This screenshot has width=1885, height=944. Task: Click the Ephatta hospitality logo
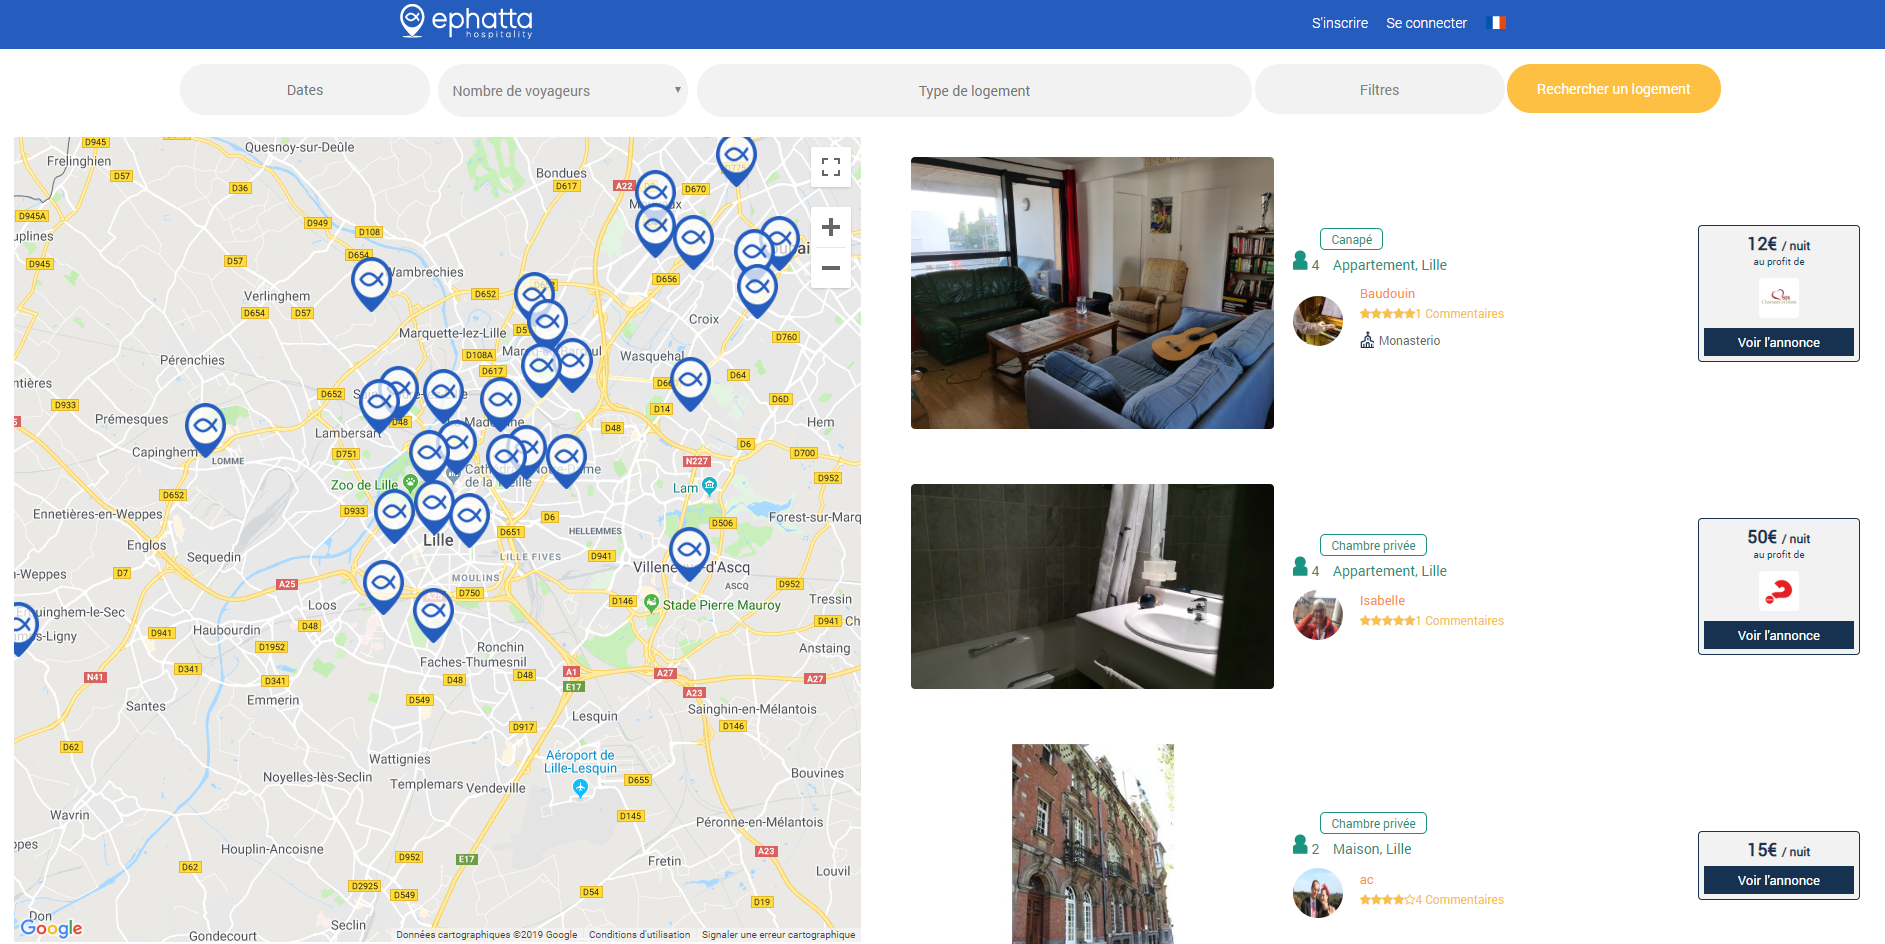pyautogui.click(x=466, y=22)
